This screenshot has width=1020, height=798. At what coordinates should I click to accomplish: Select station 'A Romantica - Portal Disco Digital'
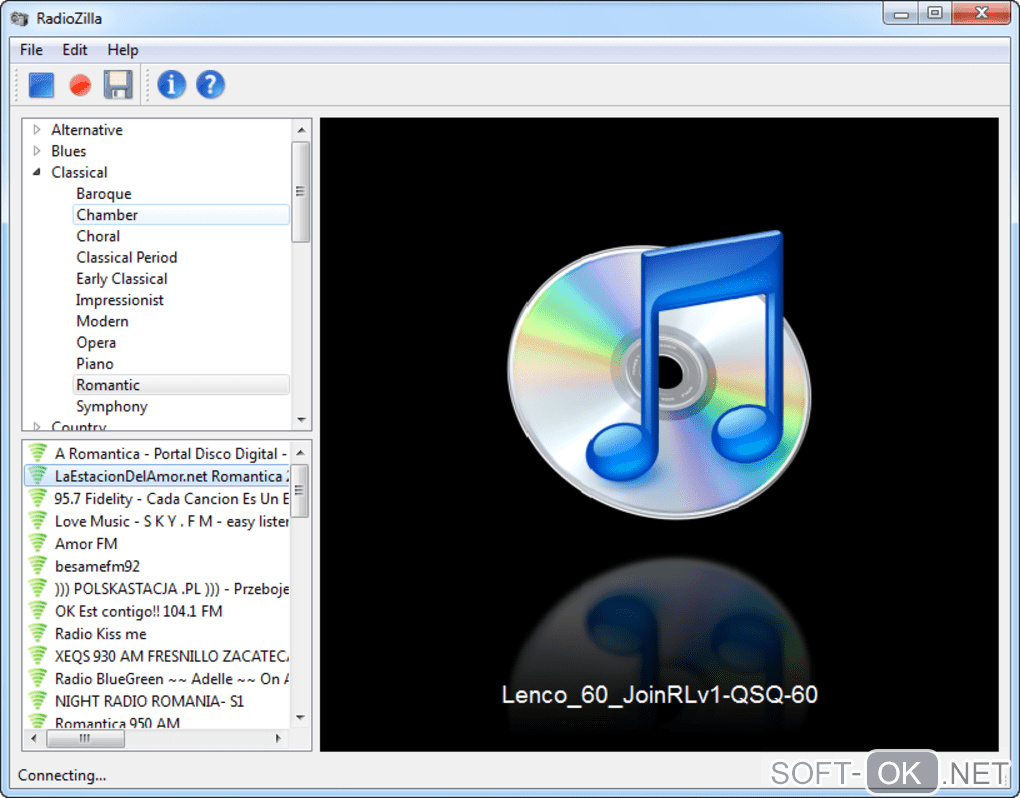coord(171,453)
